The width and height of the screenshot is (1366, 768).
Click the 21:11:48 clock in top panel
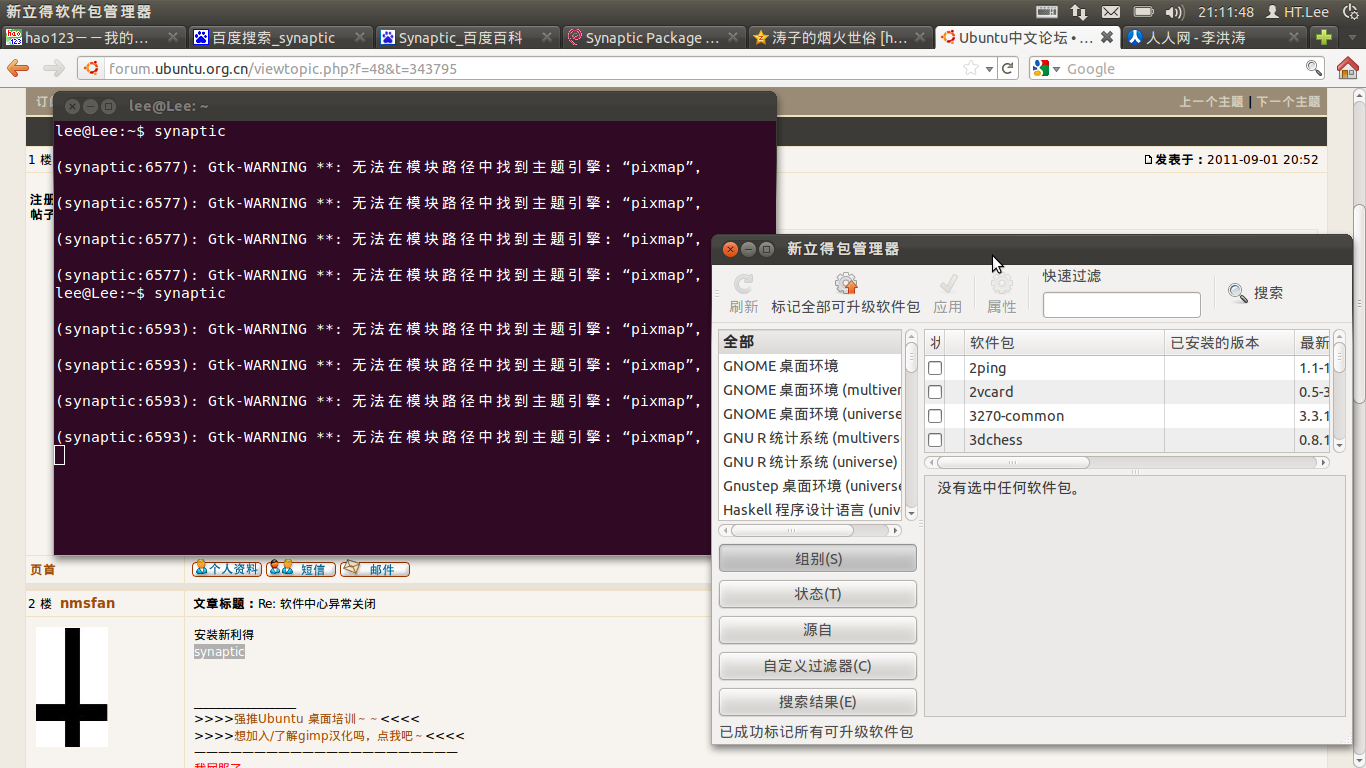tap(1226, 12)
